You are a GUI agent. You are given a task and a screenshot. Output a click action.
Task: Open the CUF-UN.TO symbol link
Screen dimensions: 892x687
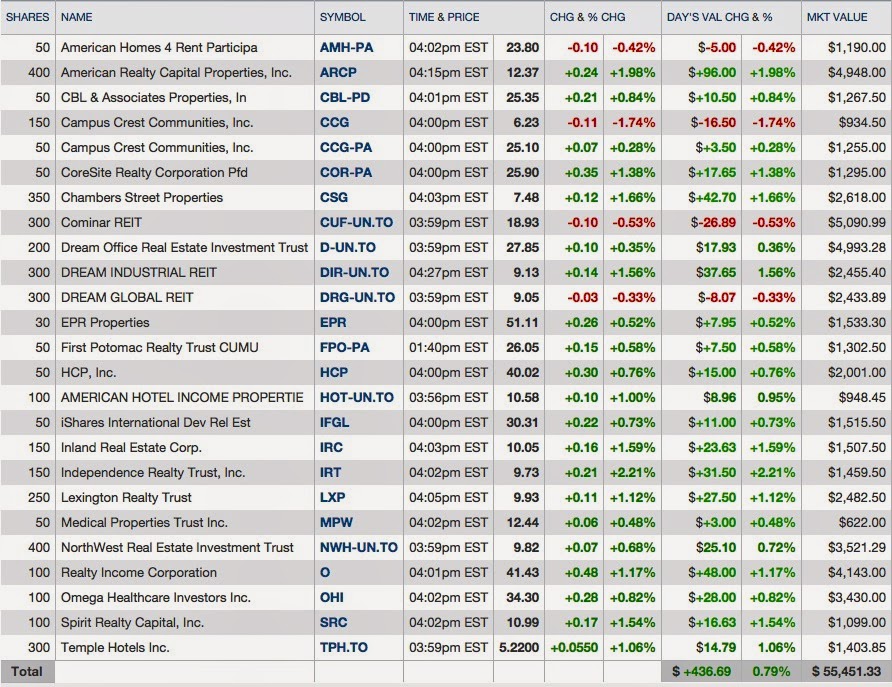click(356, 223)
